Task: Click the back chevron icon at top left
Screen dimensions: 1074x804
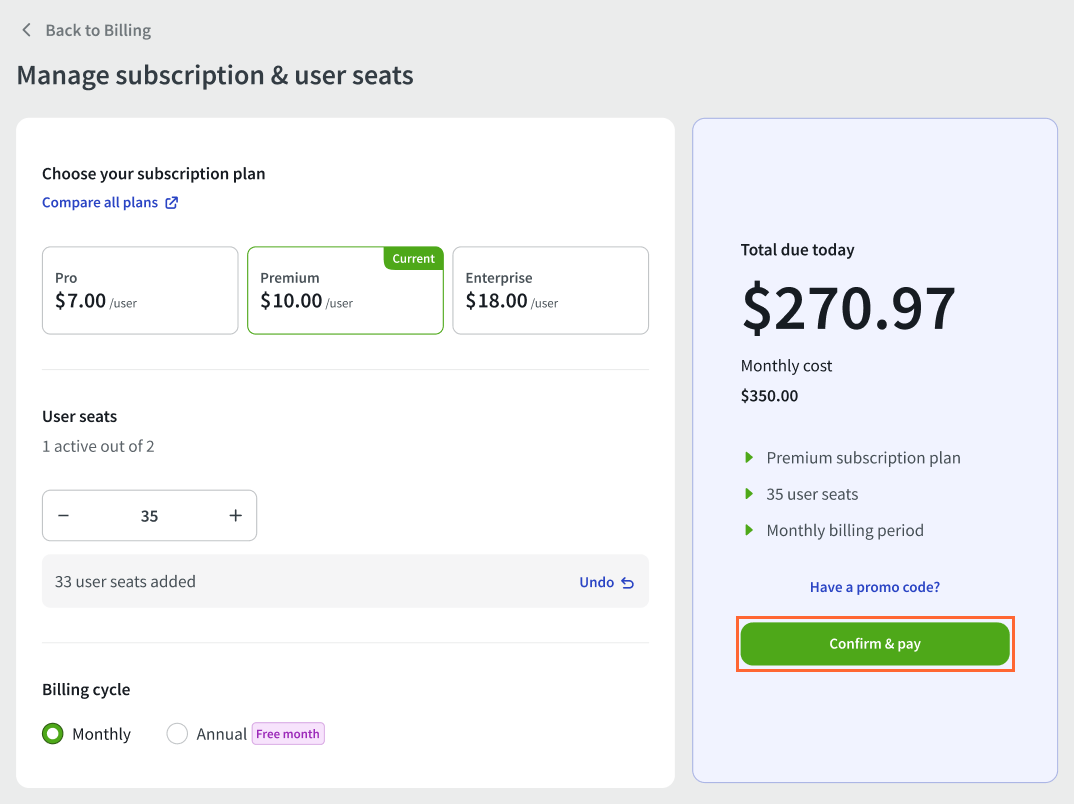Action: [x=26, y=30]
